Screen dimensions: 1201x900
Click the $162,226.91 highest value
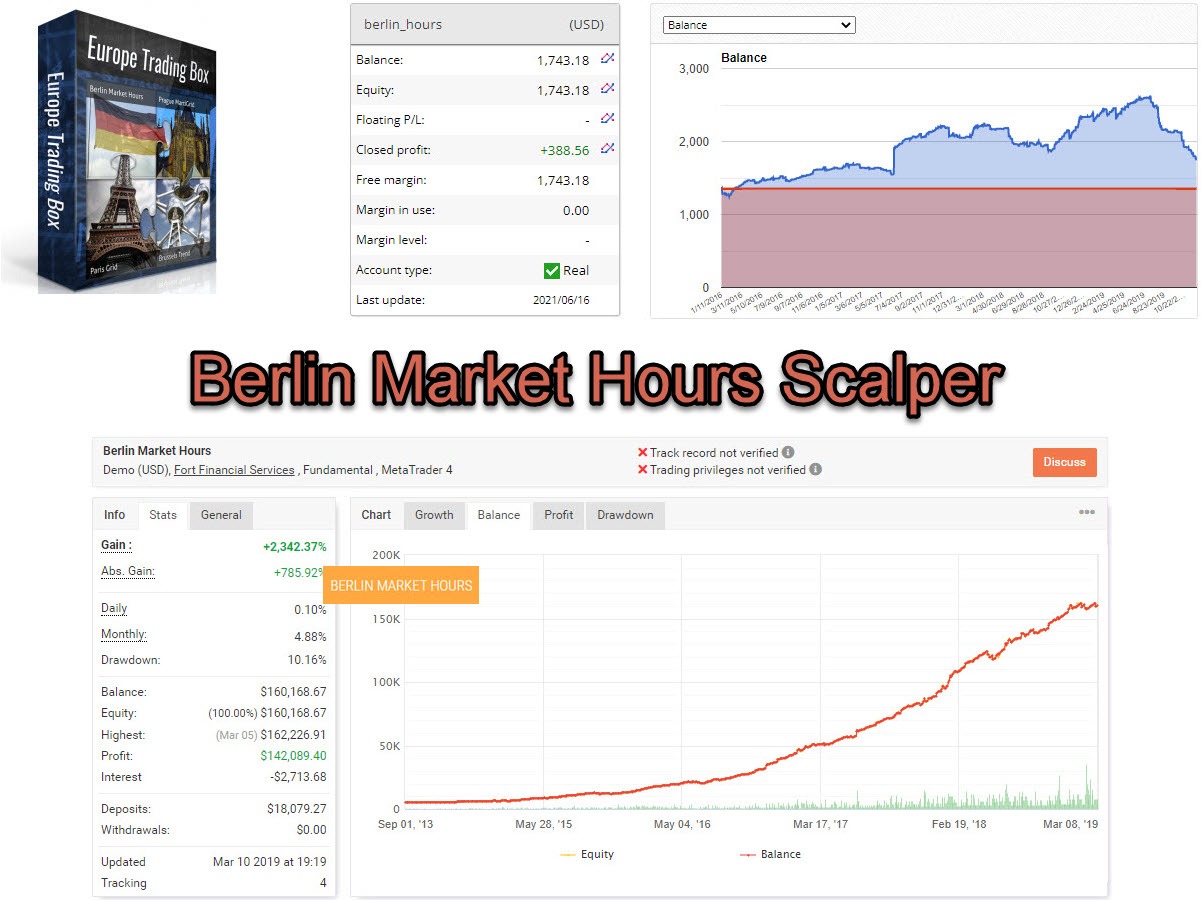(x=293, y=735)
